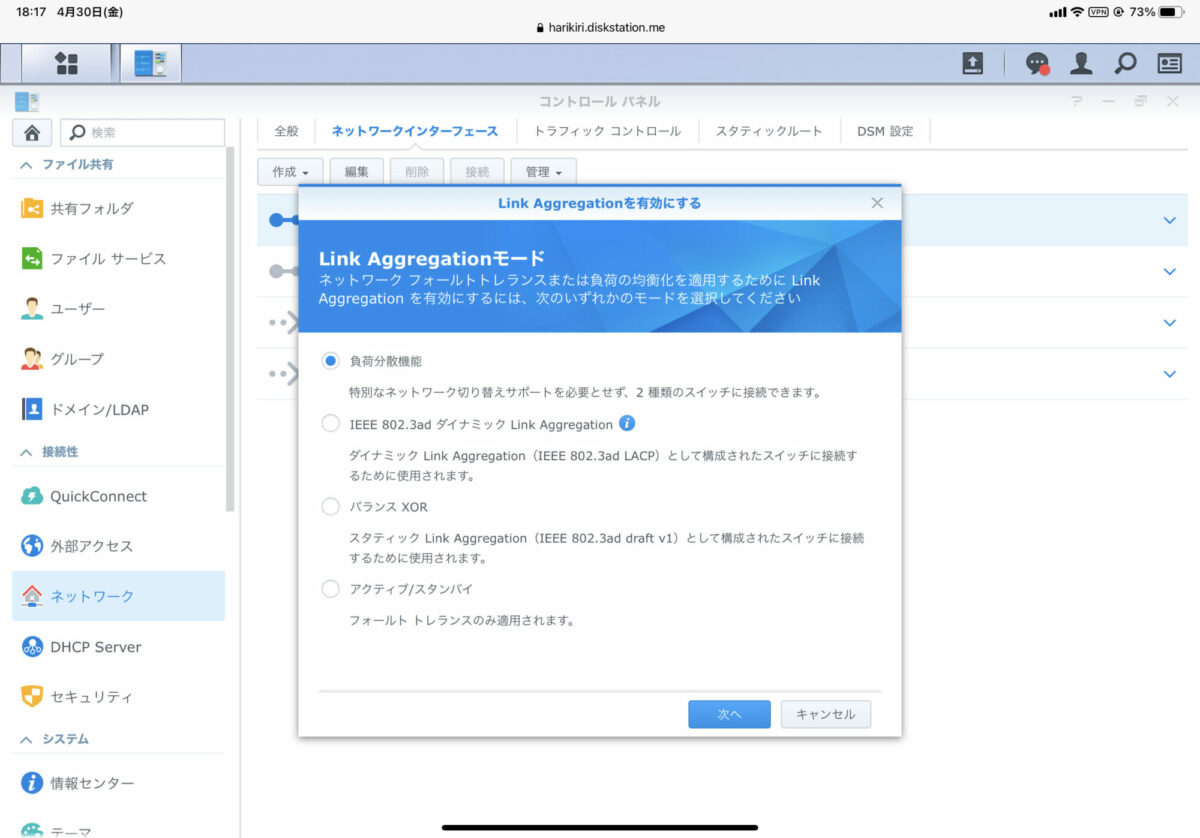The height and width of the screenshot is (838, 1200).
Task: Switch to the DSM 設定 tab
Action: click(885, 131)
